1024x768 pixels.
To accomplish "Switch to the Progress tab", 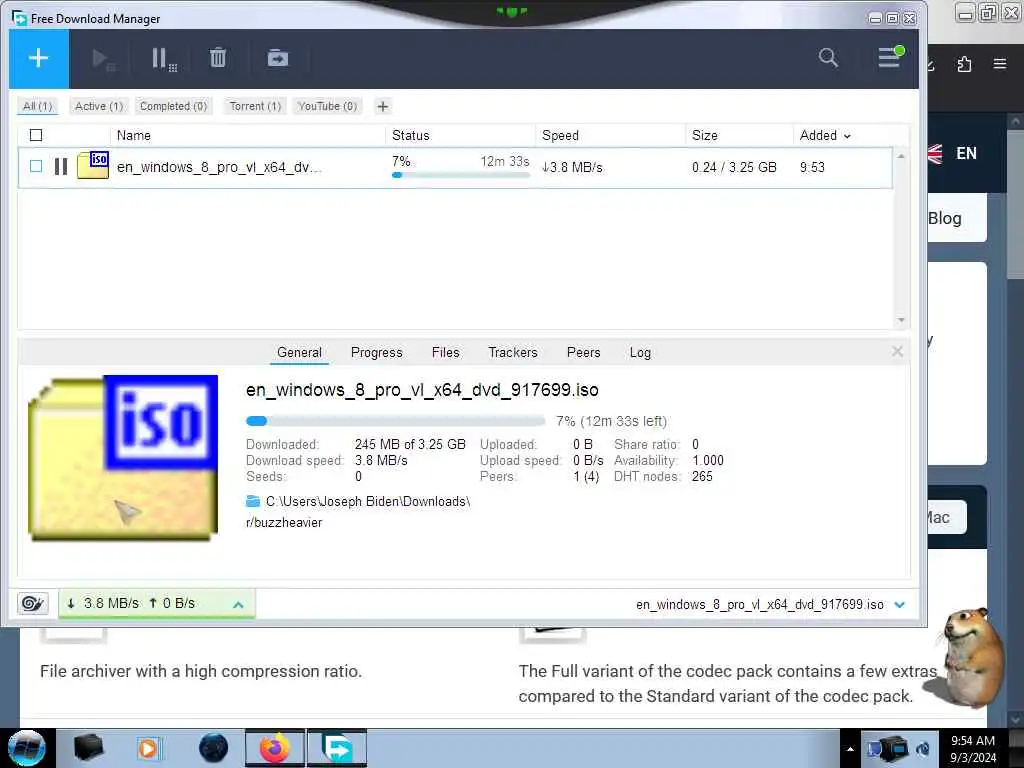I will [377, 353].
